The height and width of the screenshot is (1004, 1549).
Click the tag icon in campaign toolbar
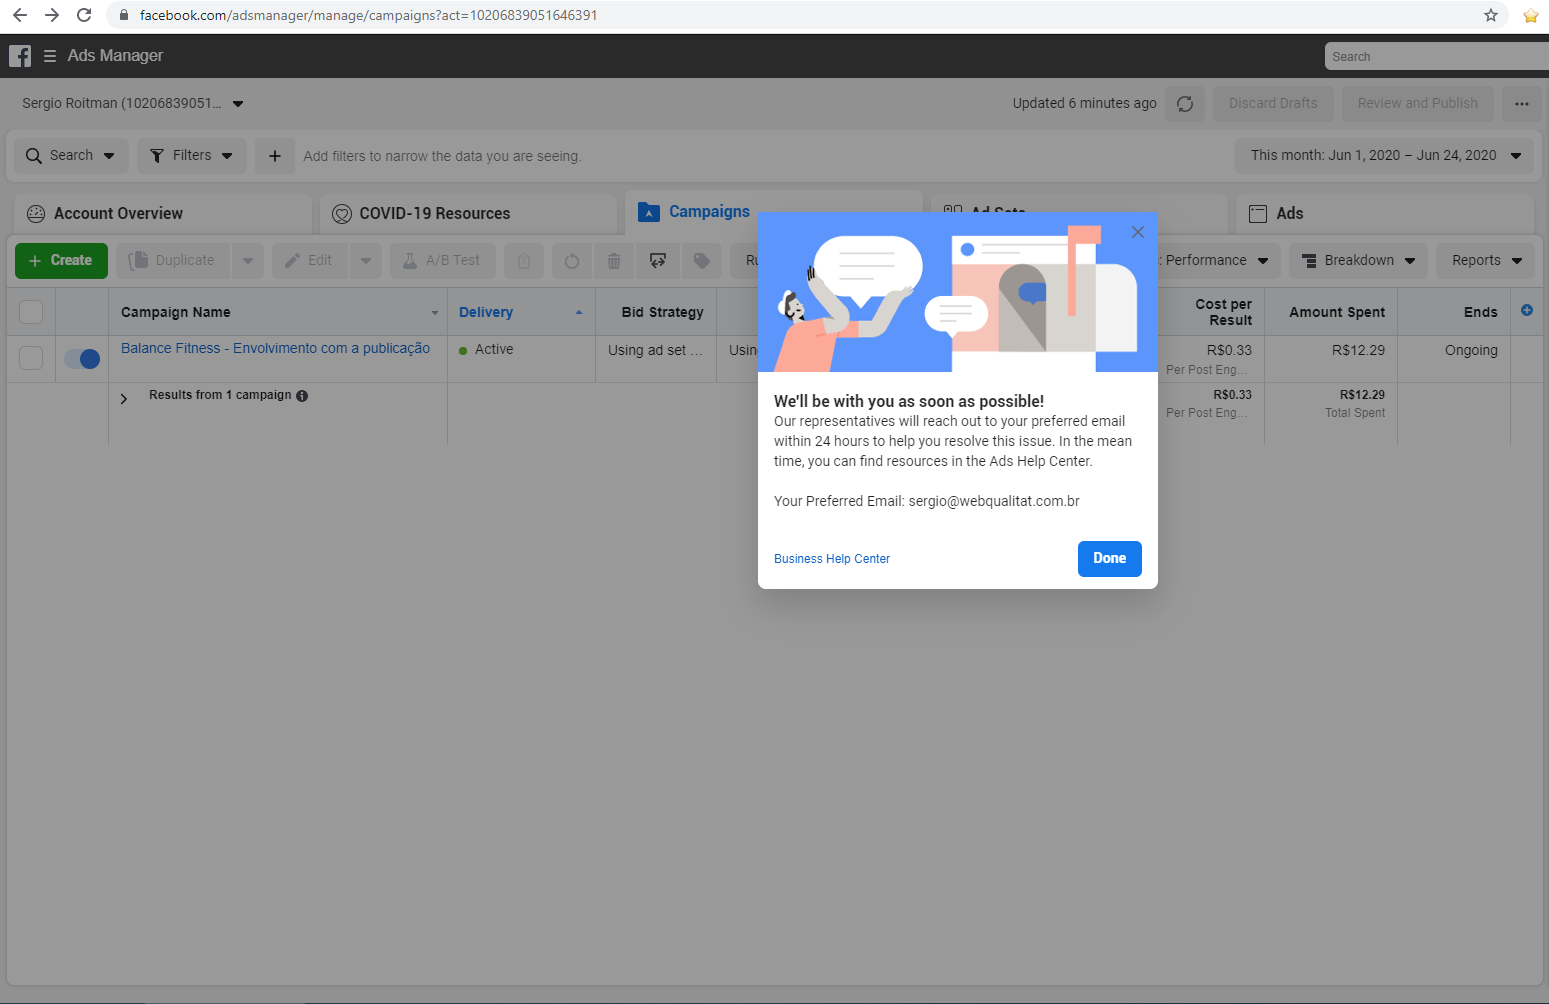coord(702,261)
